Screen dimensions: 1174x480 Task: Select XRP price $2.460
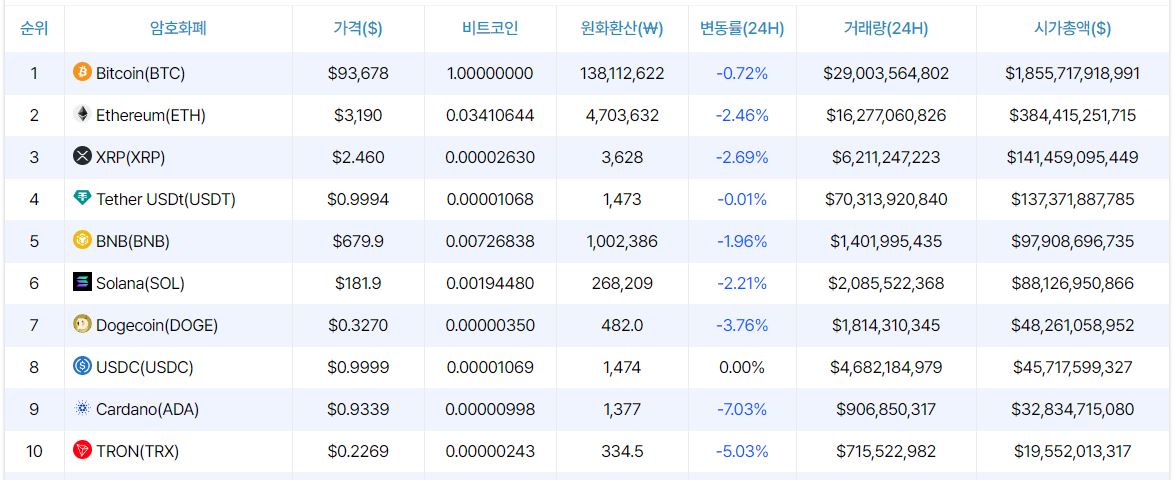point(358,157)
